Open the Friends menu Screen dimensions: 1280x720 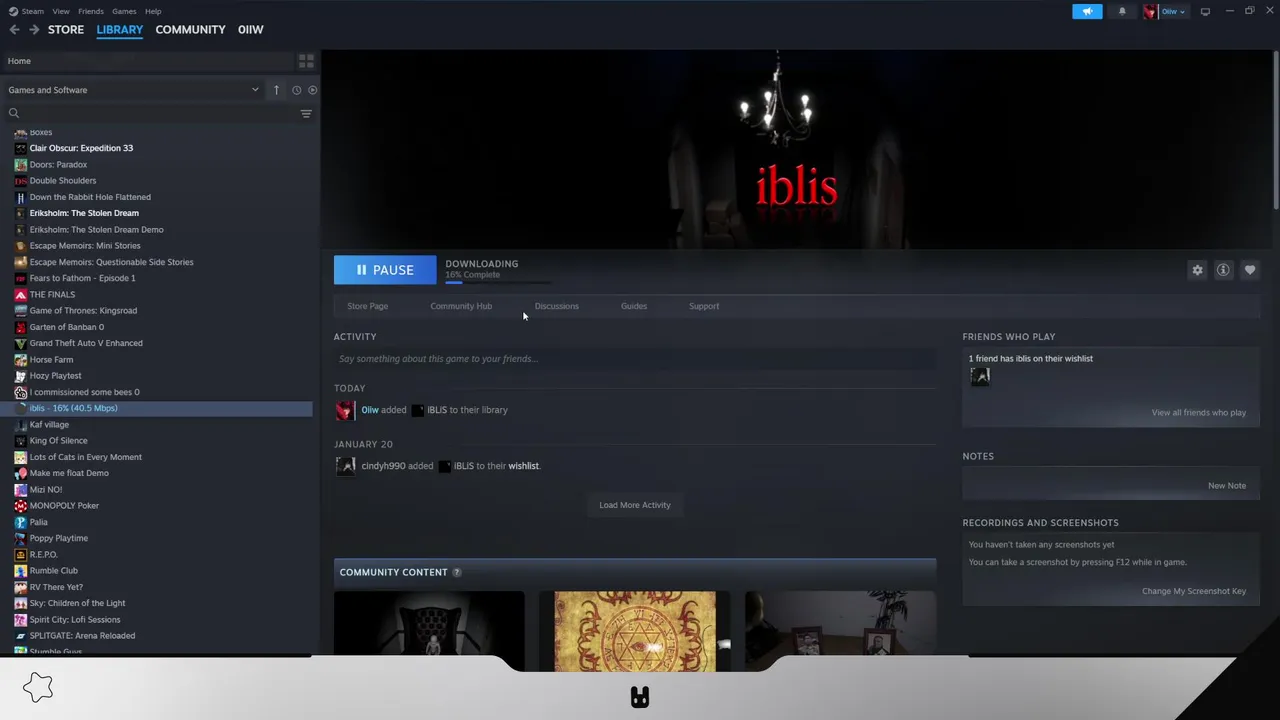(91, 11)
